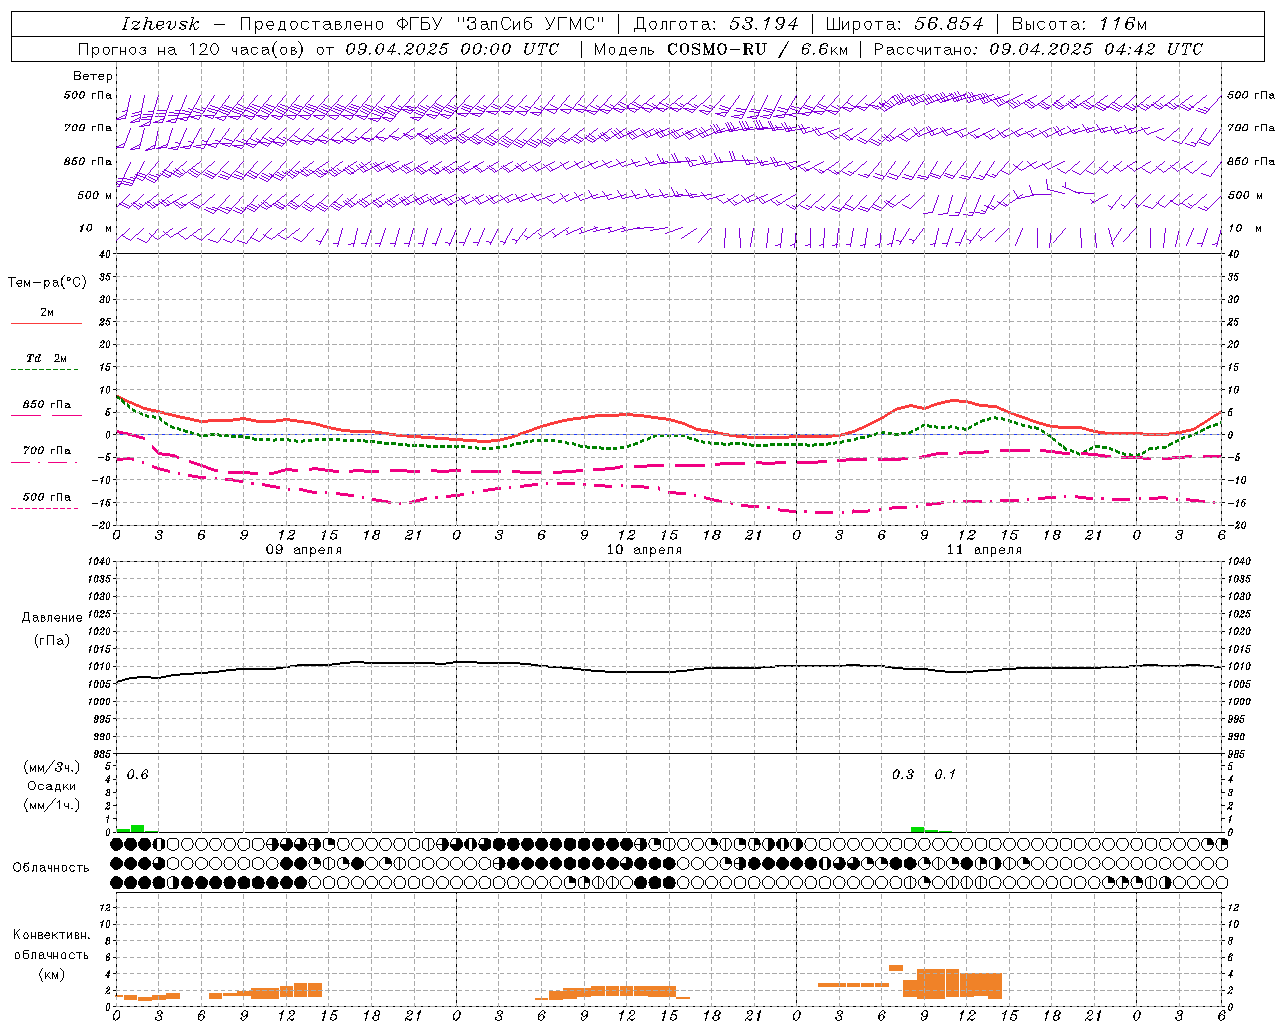The width and height of the screenshot is (1280, 1024).
Task: Click the 10 апреля date label
Action: coord(644,550)
